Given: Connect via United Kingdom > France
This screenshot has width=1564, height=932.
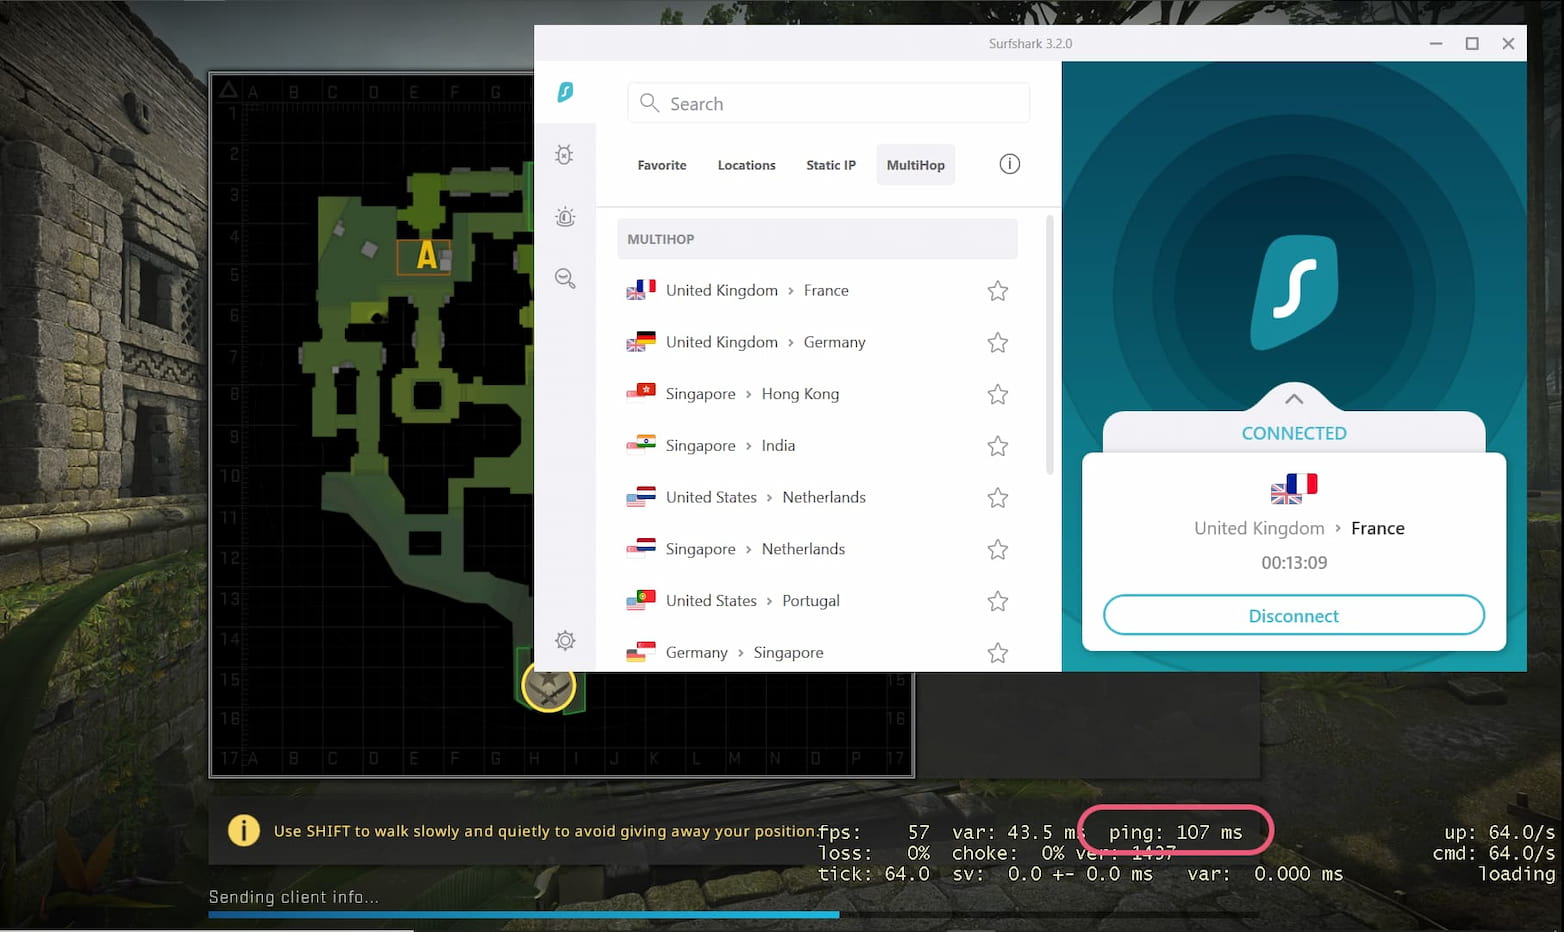Looking at the screenshot, I should coord(817,291).
